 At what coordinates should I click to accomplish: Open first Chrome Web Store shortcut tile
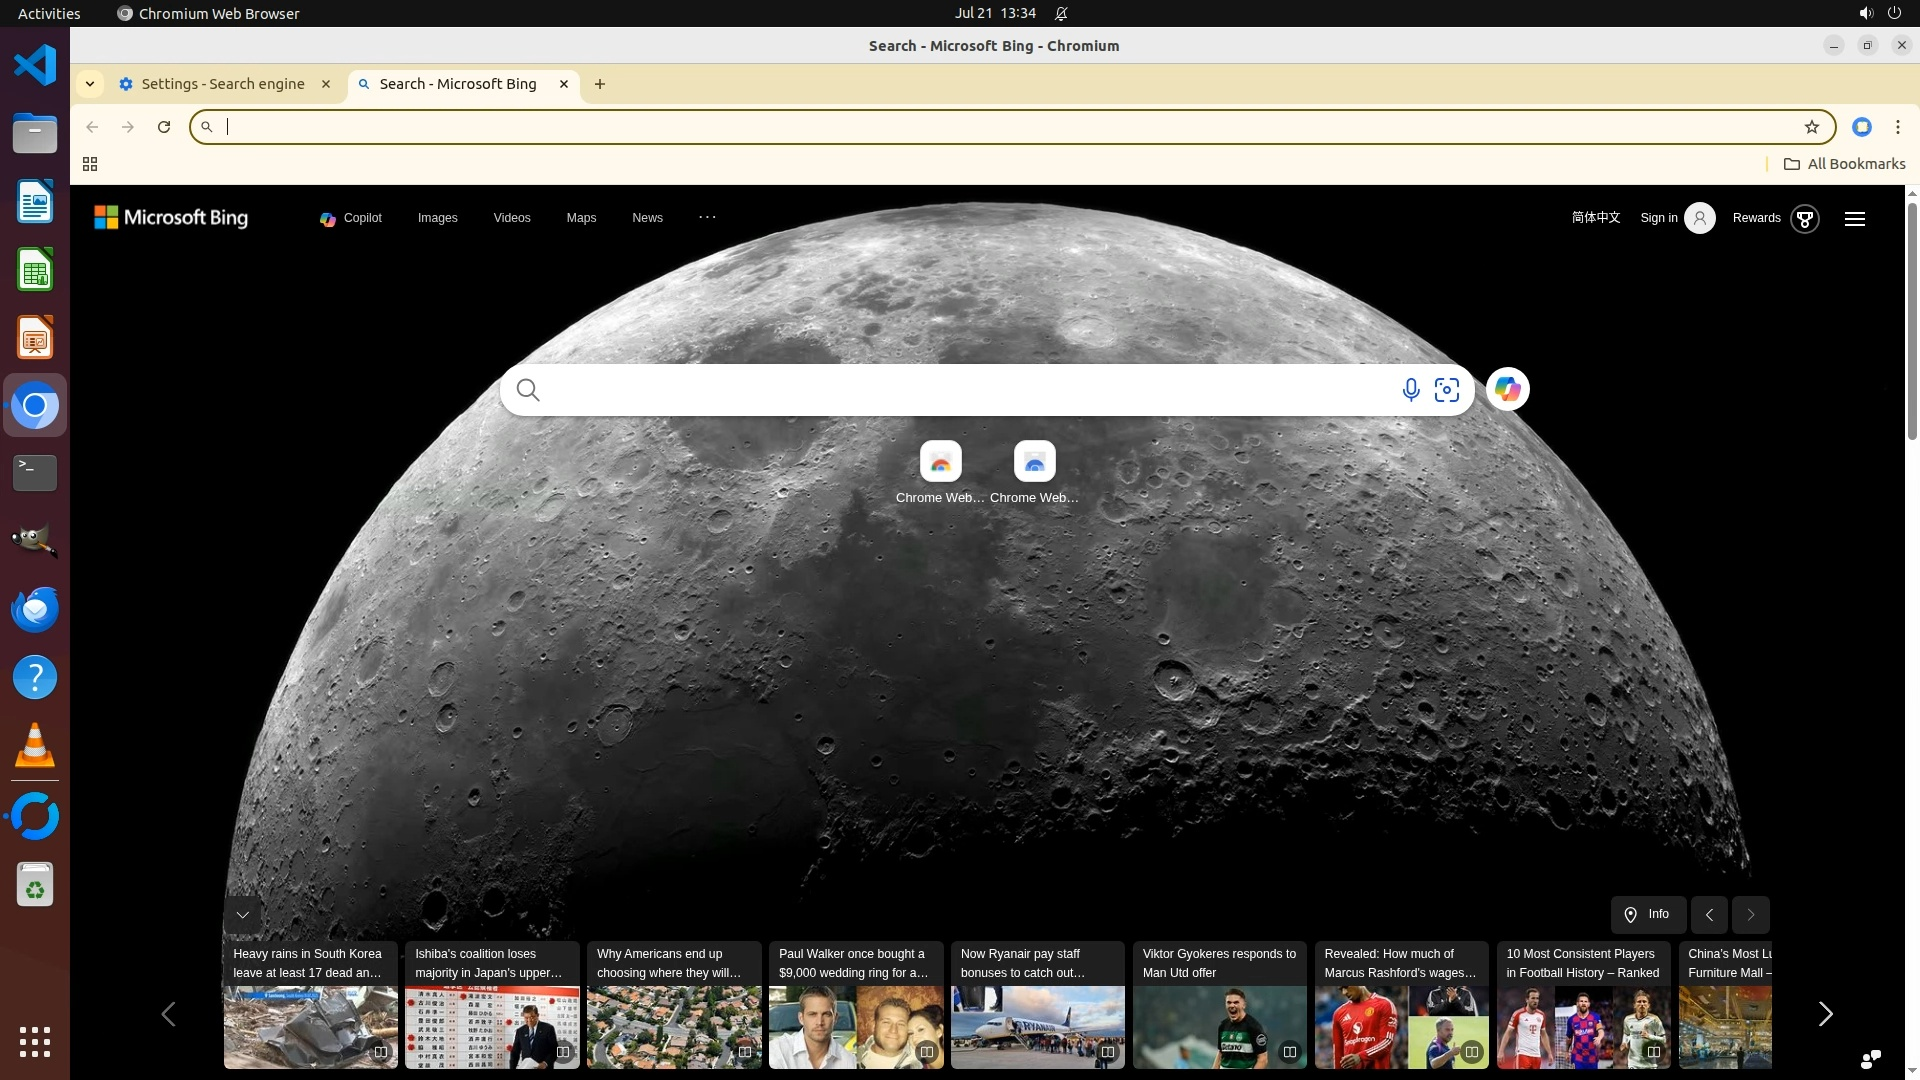click(x=940, y=462)
